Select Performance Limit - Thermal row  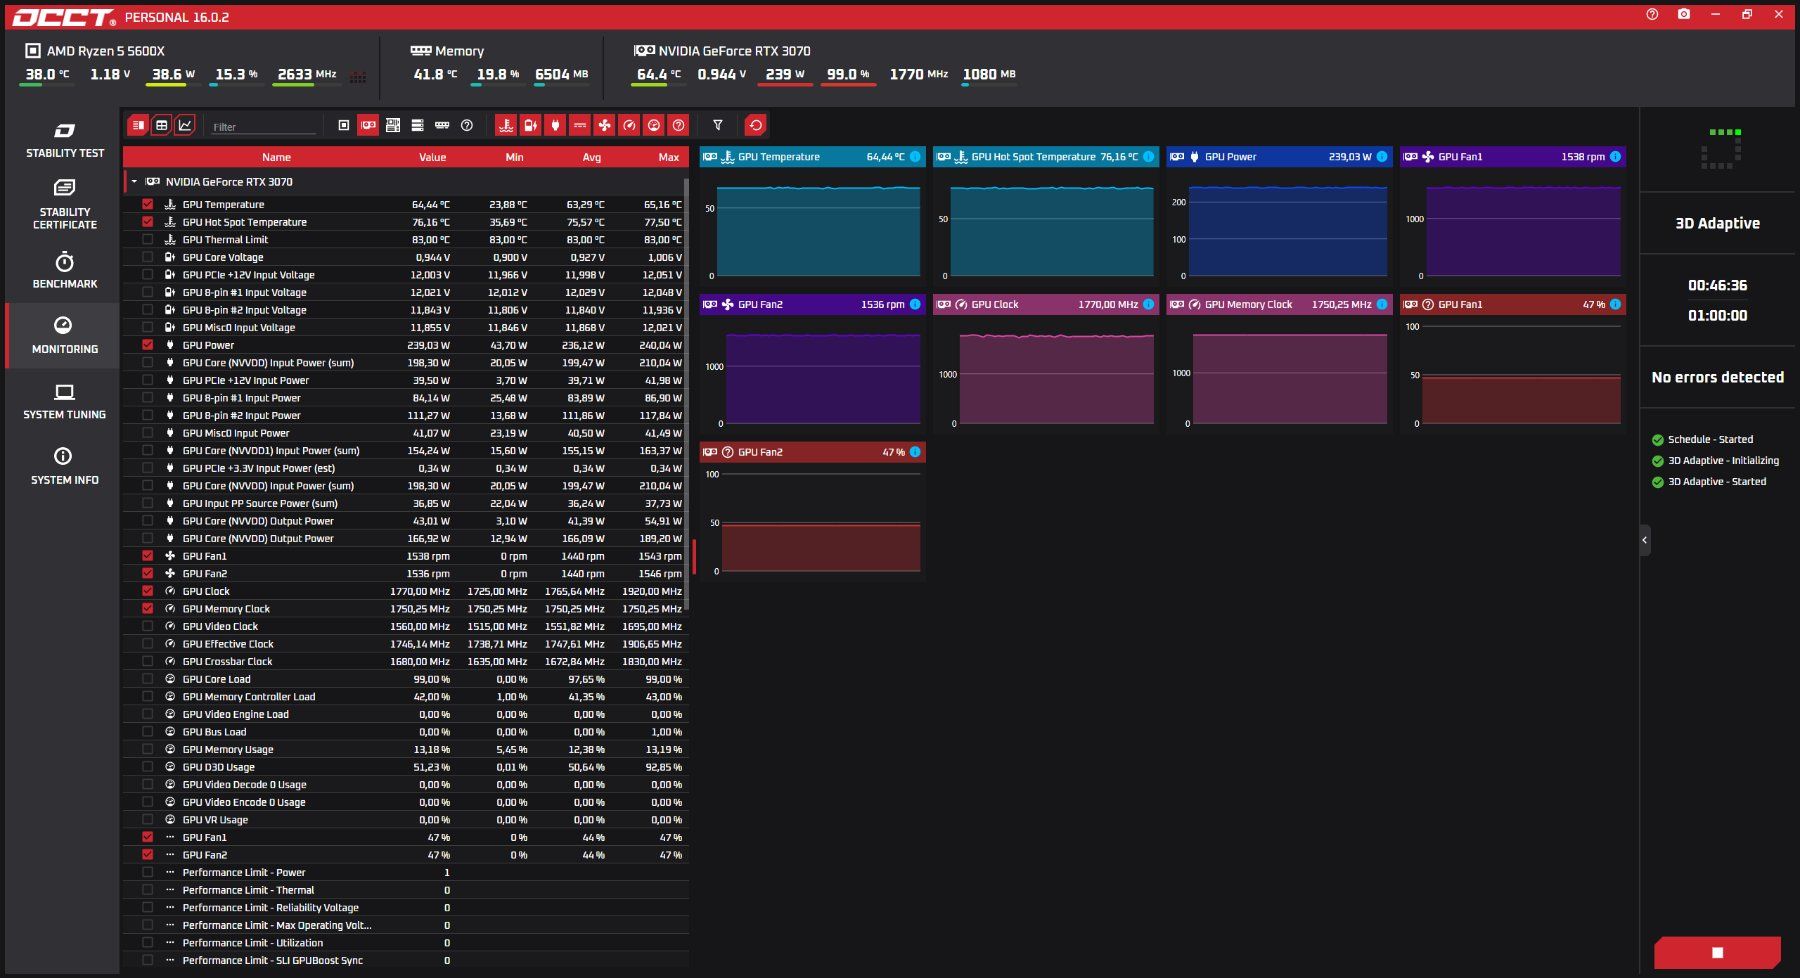[405, 890]
